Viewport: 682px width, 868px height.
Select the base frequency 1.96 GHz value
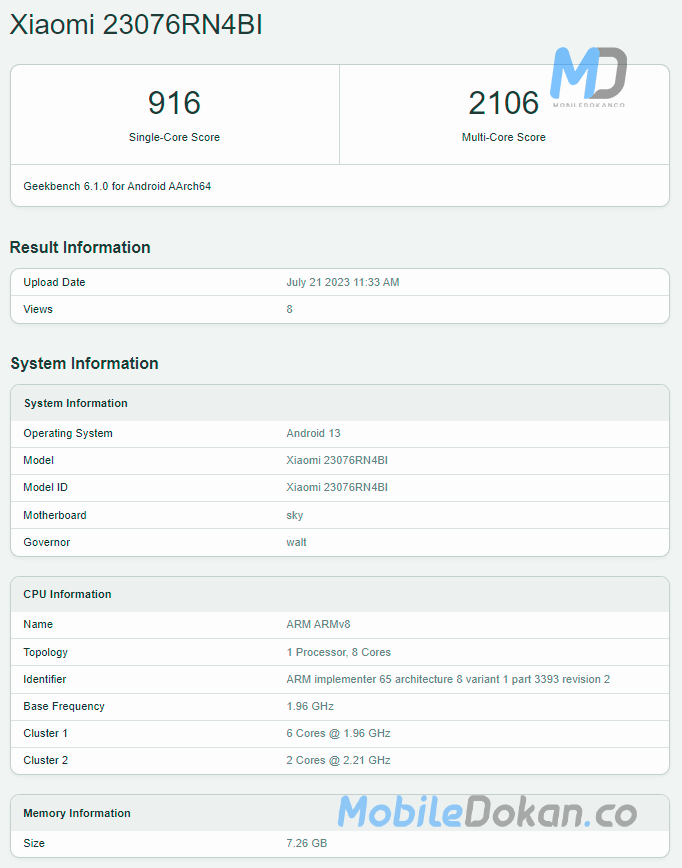(310, 706)
